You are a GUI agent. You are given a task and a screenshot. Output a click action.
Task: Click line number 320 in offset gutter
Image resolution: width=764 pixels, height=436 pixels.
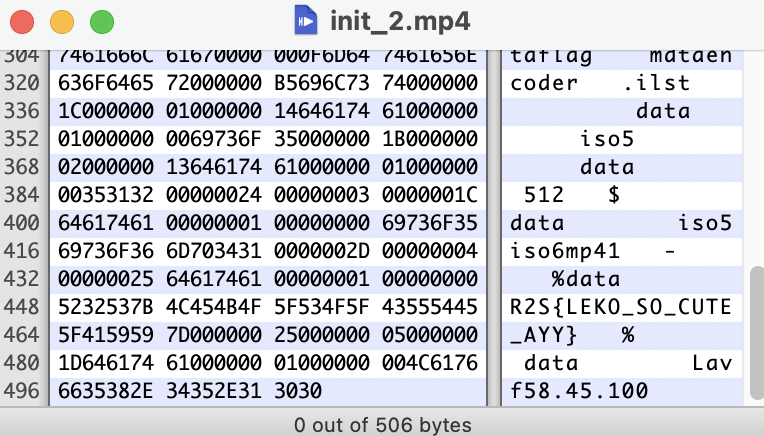21,82
